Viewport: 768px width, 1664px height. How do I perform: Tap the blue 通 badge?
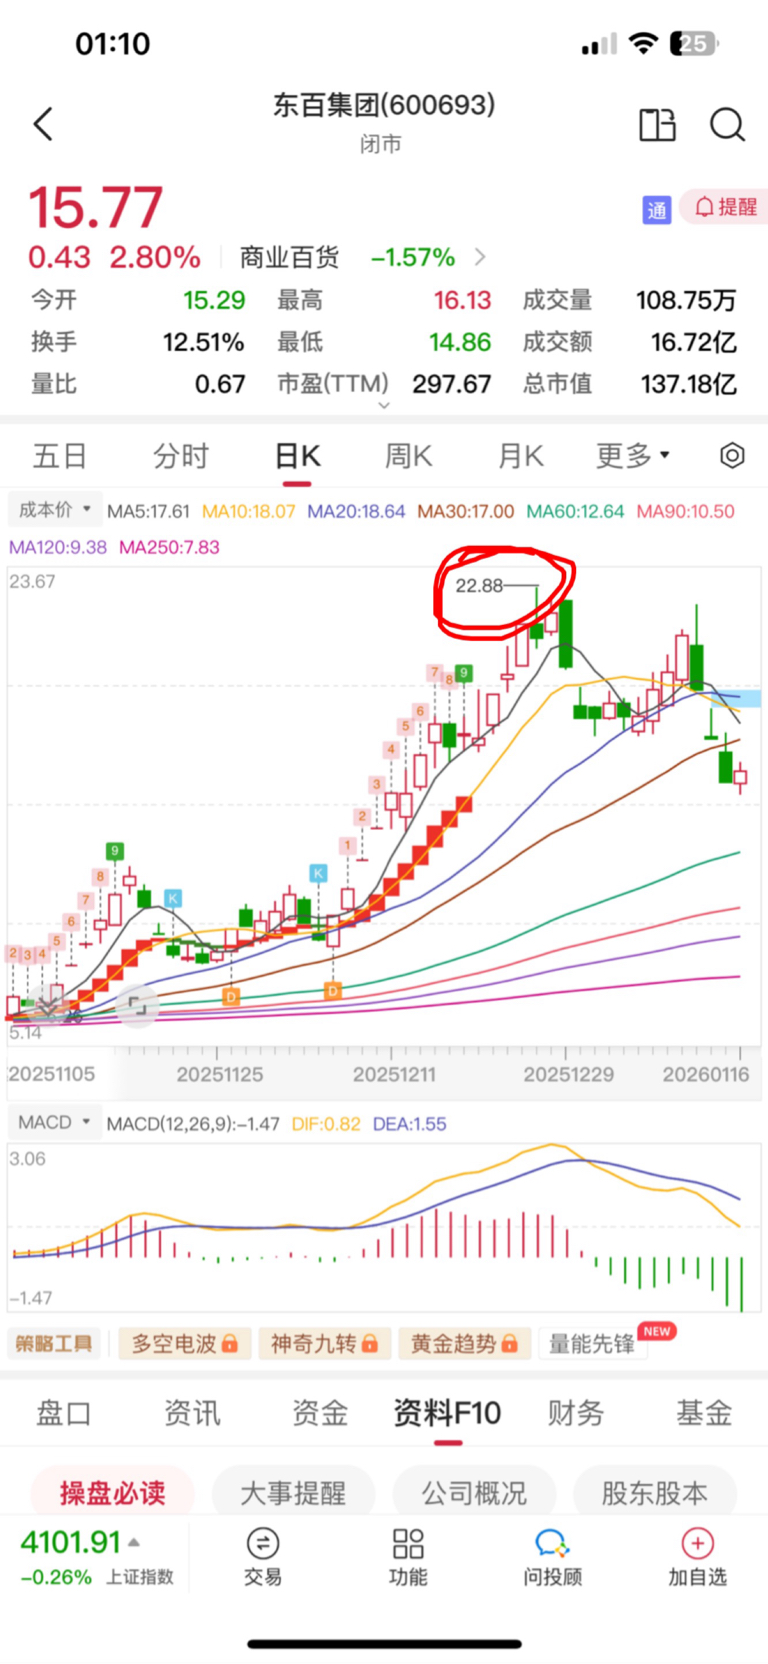pos(656,209)
